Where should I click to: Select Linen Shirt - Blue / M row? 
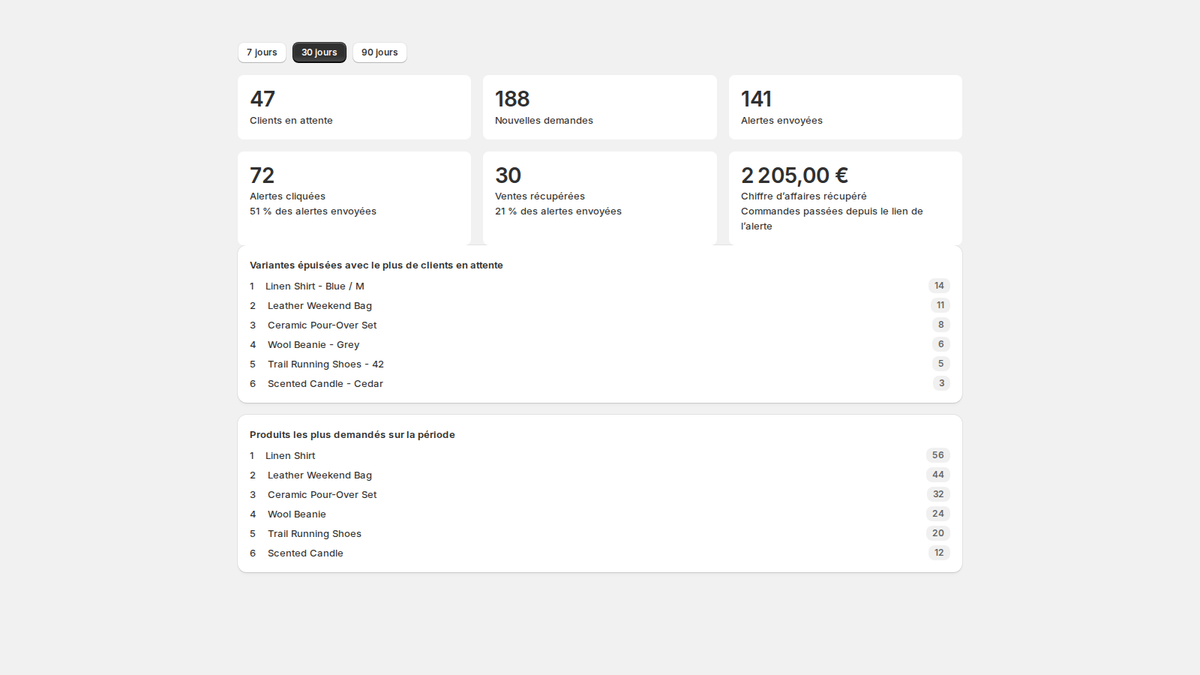[600, 286]
